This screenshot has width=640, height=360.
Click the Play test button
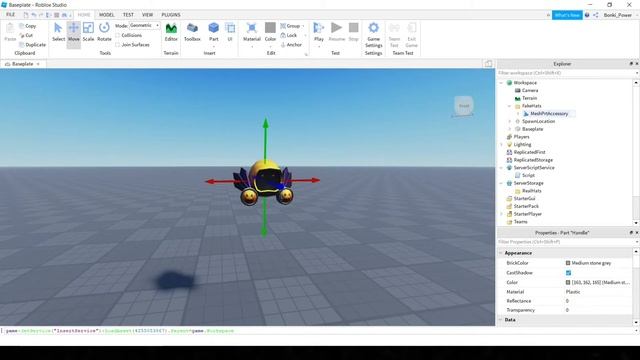tap(319, 32)
